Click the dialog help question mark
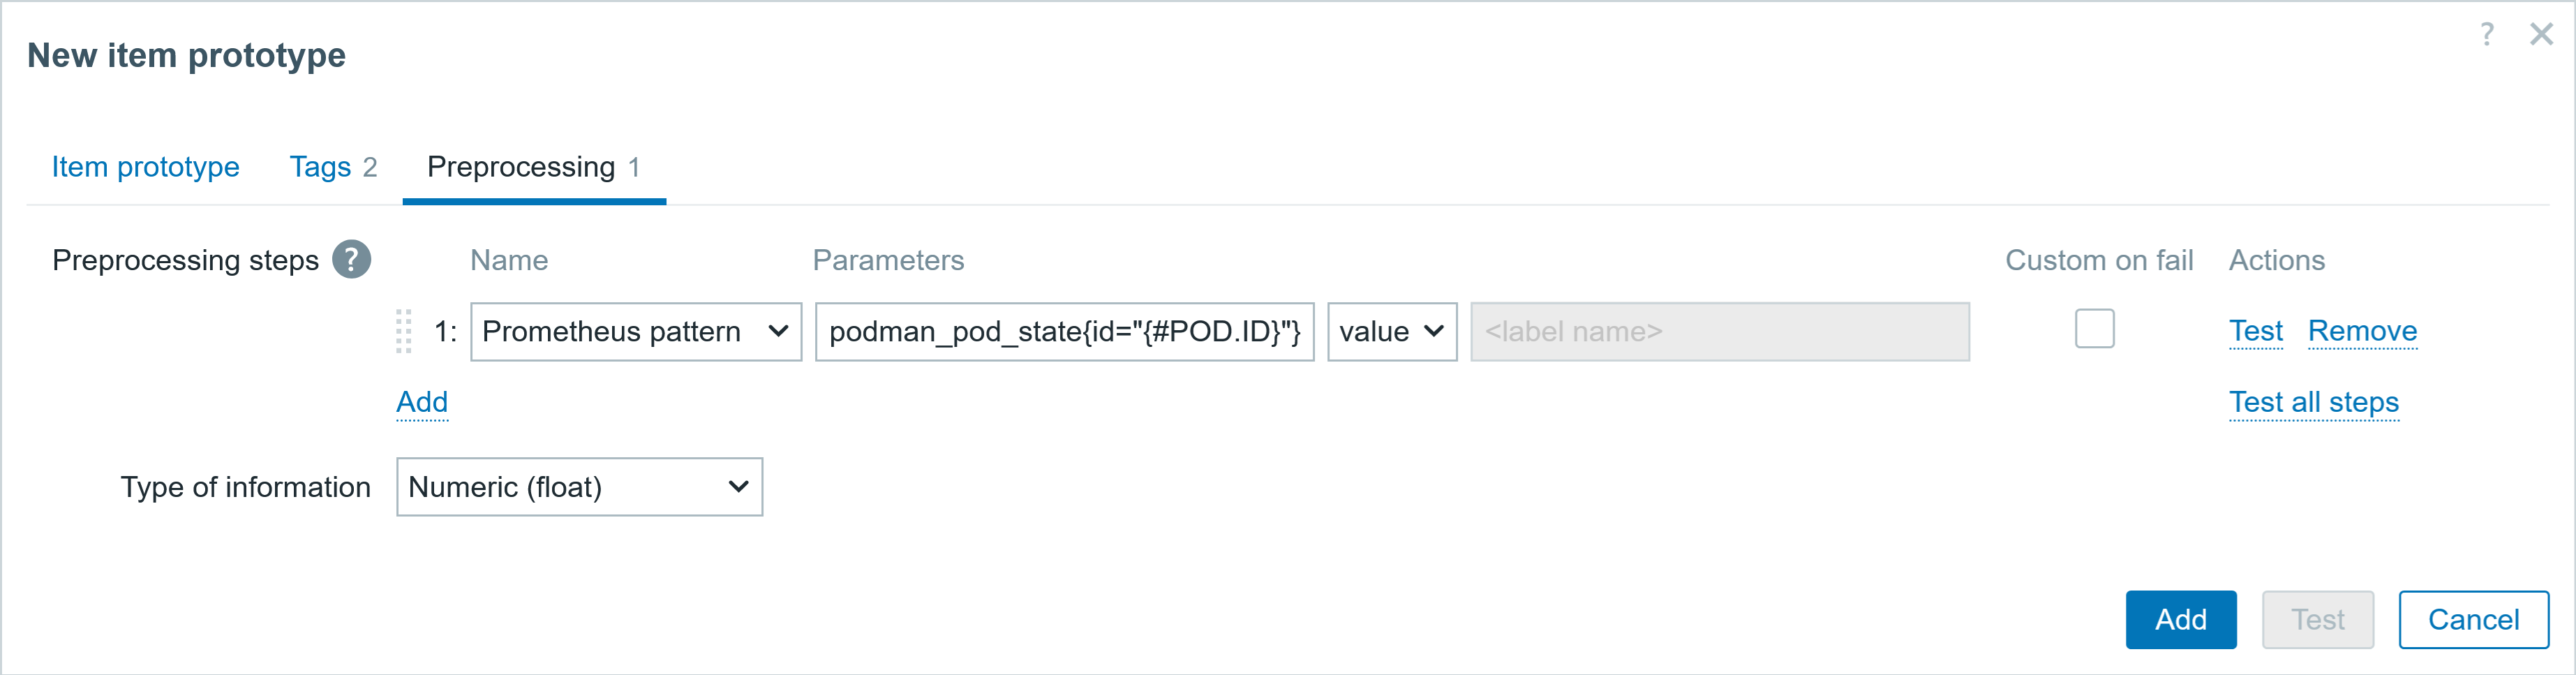This screenshot has height=675, width=2576. (x=2487, y=34)
